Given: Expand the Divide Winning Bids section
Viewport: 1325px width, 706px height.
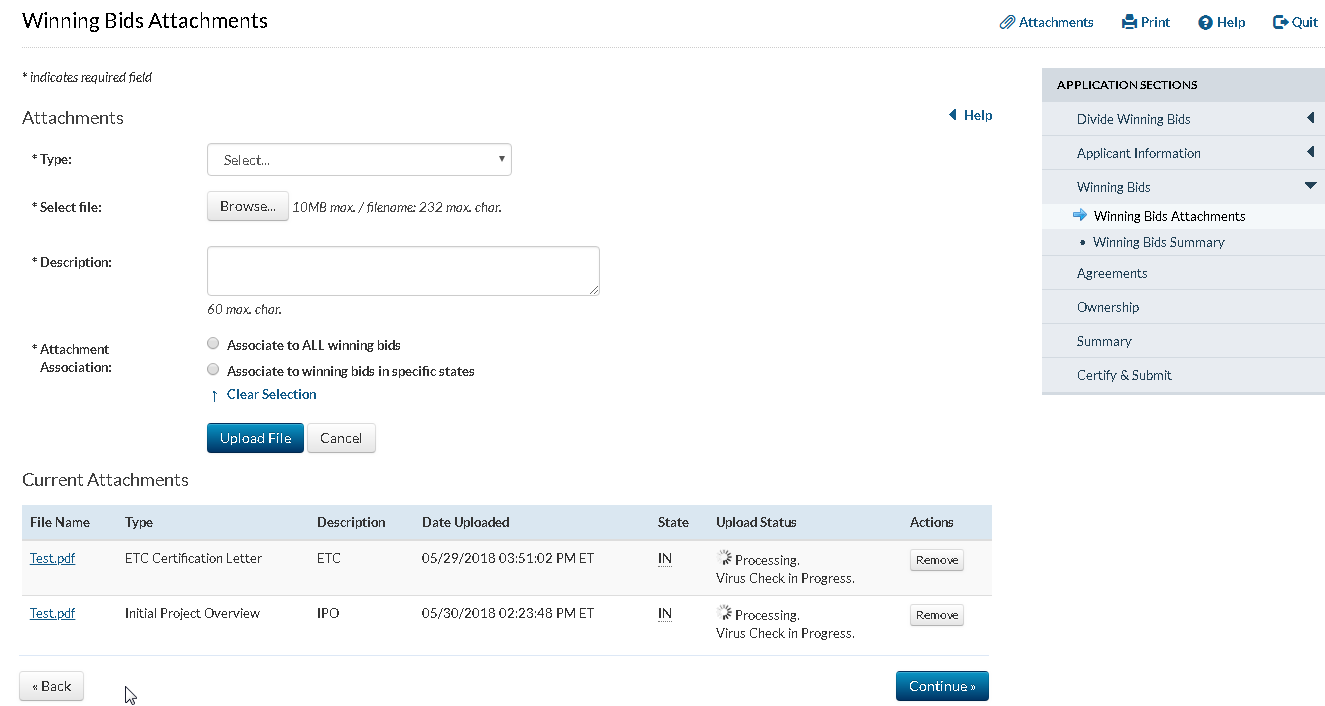Looking at the screenshot, I should [1310, 119].
